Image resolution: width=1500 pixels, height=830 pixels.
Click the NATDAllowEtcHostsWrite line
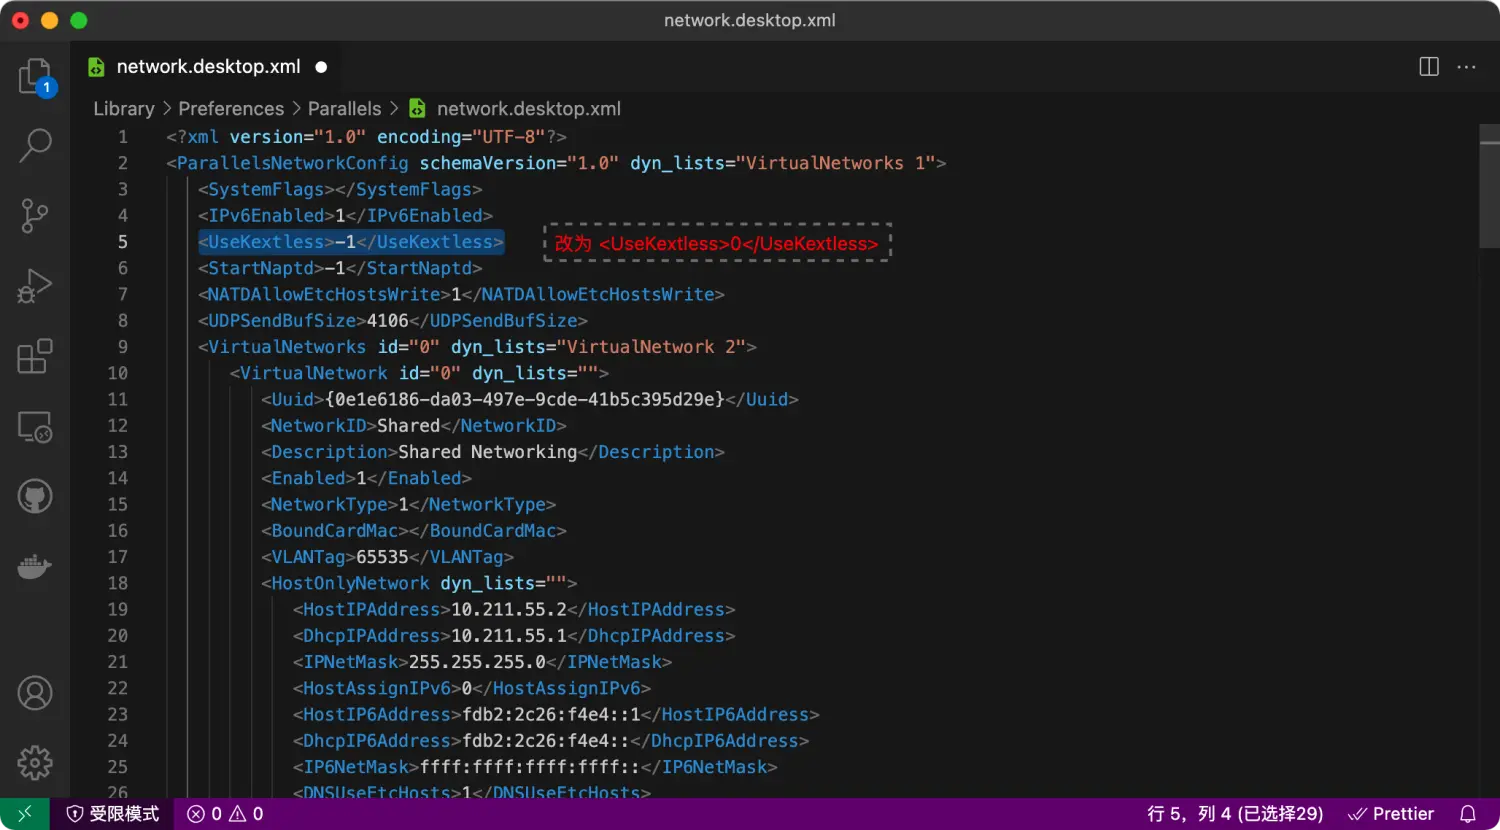point(461,294)
